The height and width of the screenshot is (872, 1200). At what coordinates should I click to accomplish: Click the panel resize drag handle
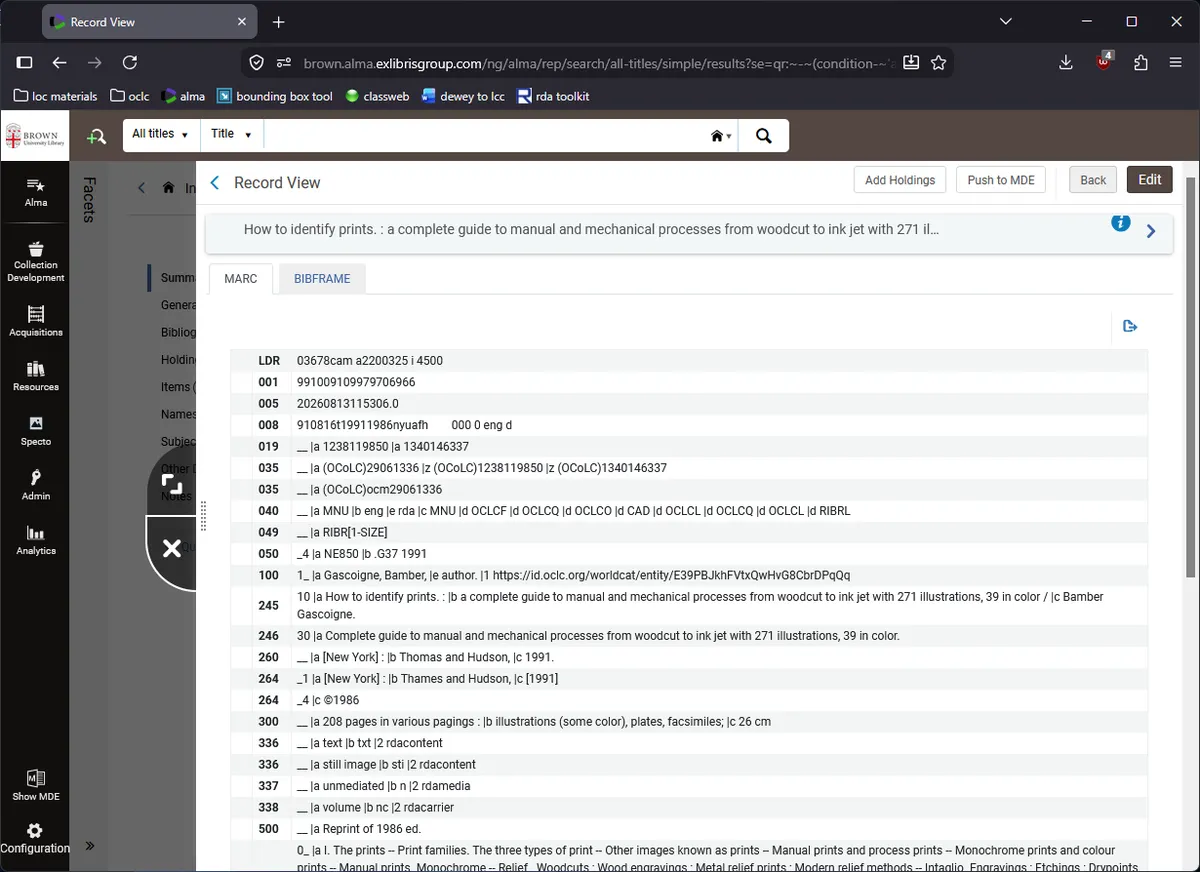click(x=204, y=516)
